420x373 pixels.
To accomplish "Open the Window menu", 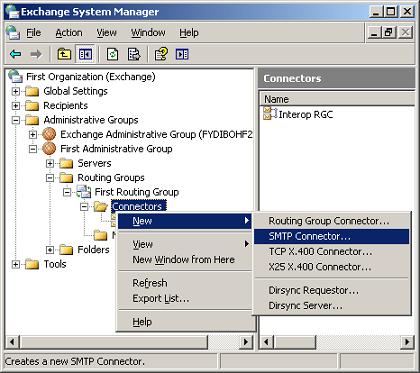I will pyautogui.click(x=148, y=33).
